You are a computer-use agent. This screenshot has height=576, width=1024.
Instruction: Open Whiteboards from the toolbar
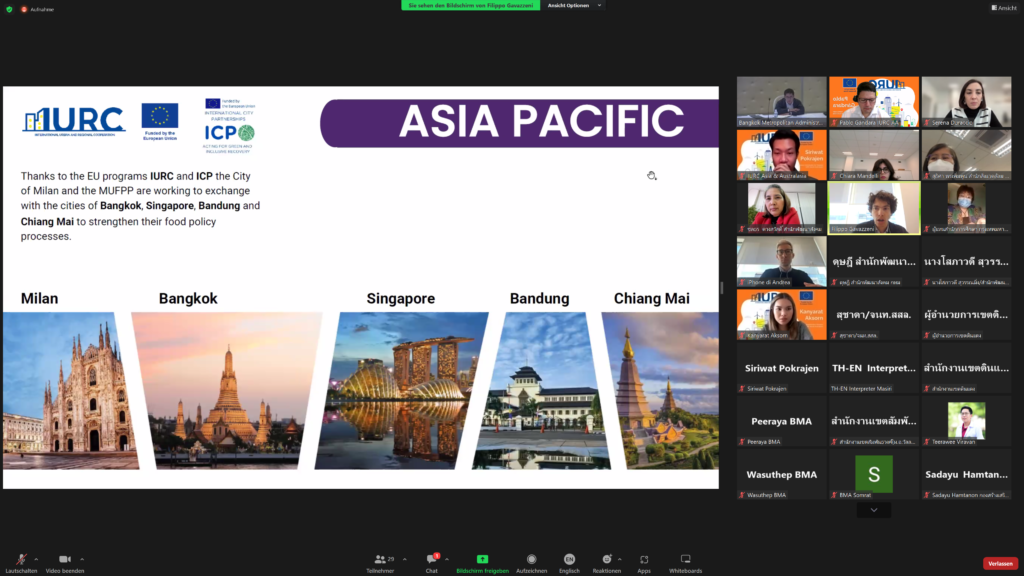pyautogui.click(x=685, y=560)
